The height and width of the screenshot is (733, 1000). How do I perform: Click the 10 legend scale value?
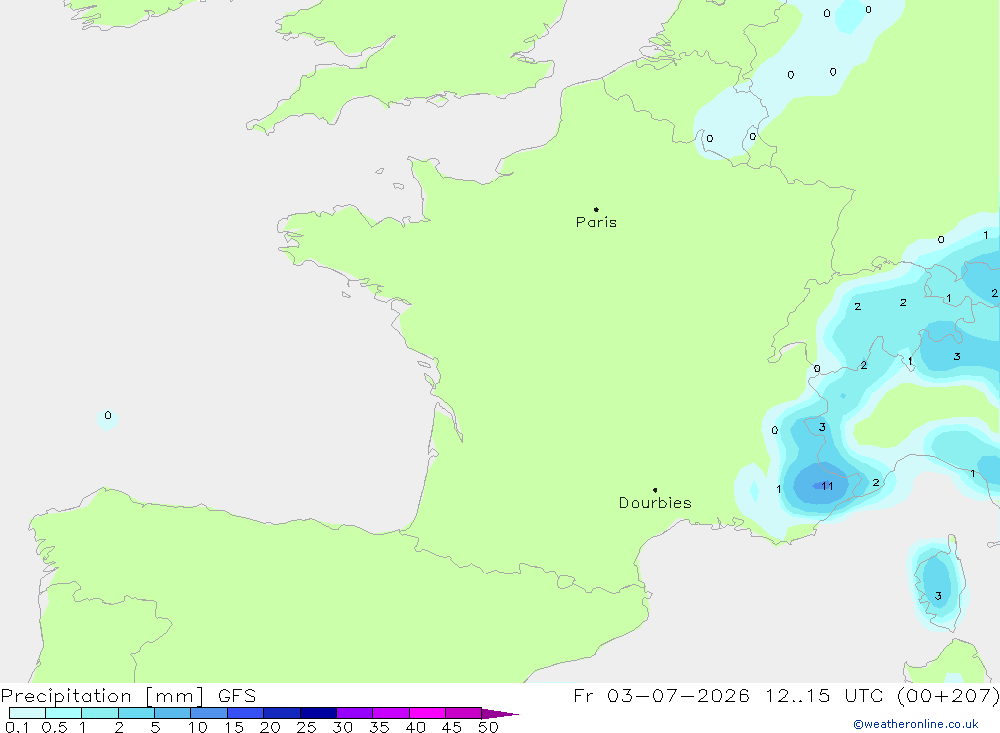(198, 727)
